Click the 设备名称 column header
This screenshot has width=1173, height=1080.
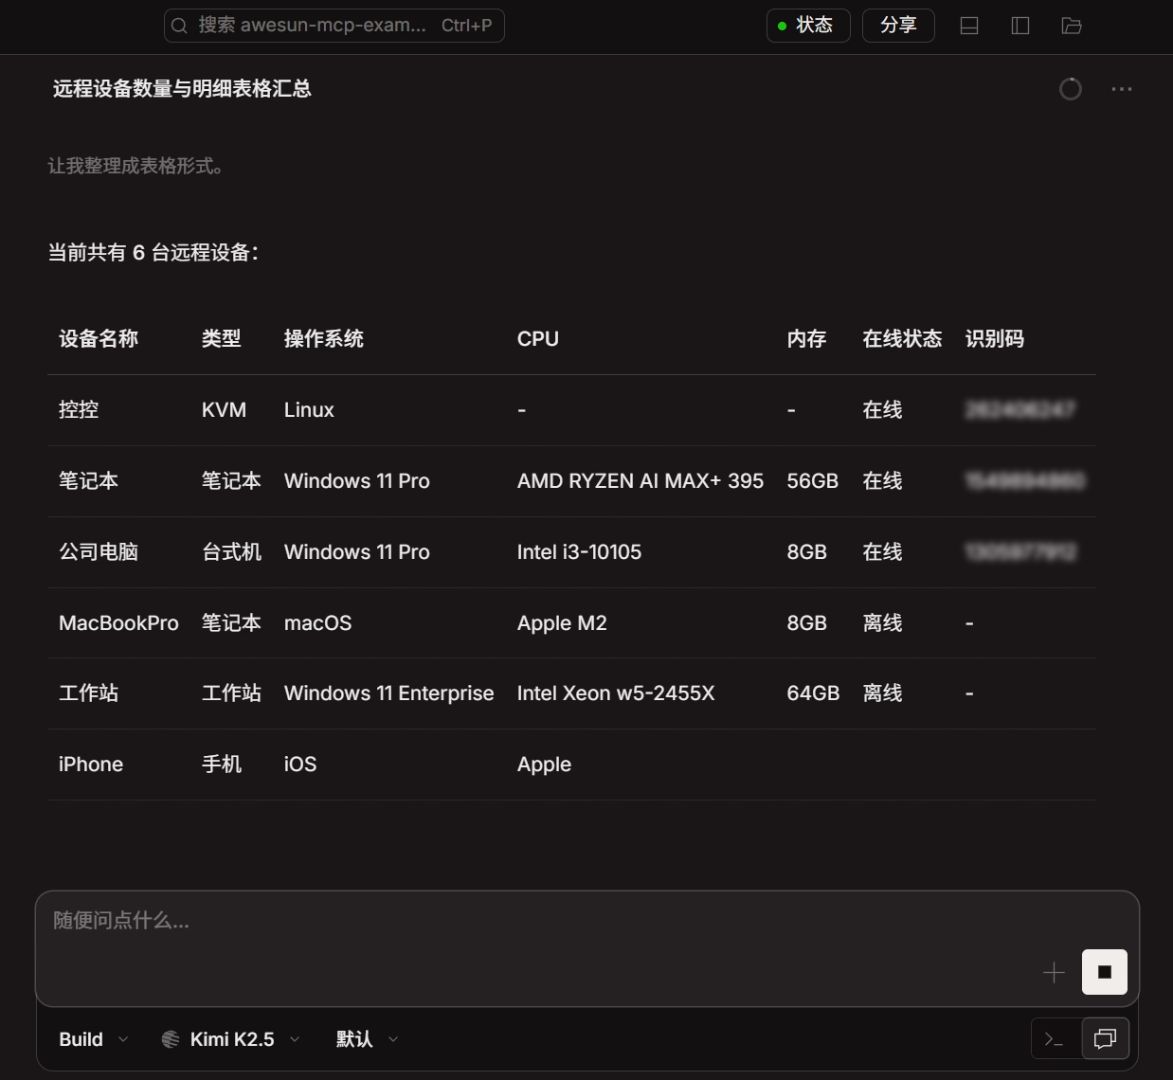[x=99, y=339]
